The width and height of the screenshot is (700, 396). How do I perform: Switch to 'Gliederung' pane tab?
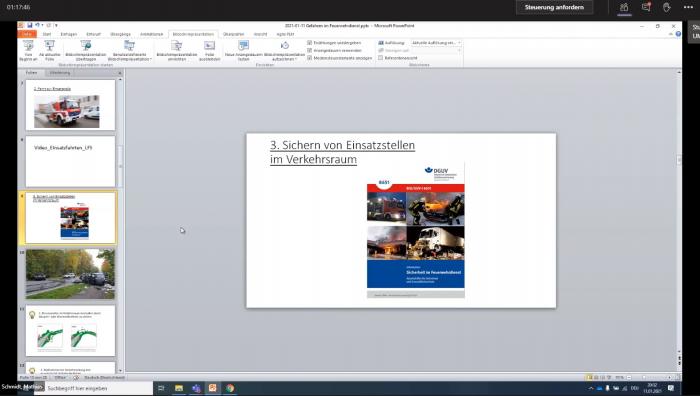coord(60,72)
